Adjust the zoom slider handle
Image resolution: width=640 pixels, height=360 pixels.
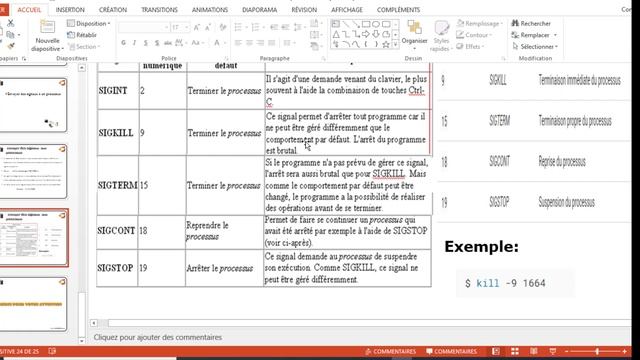coord(597,351)
